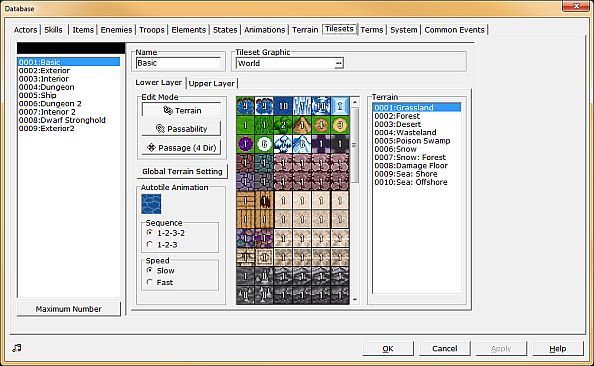Open the System tab

404,30
